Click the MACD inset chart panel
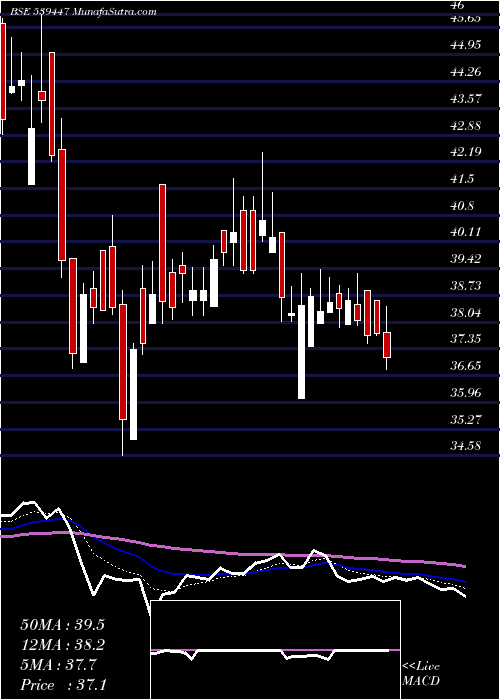Image resolution: width=500 pixels, height=700 pixels. tap(276, 650)
